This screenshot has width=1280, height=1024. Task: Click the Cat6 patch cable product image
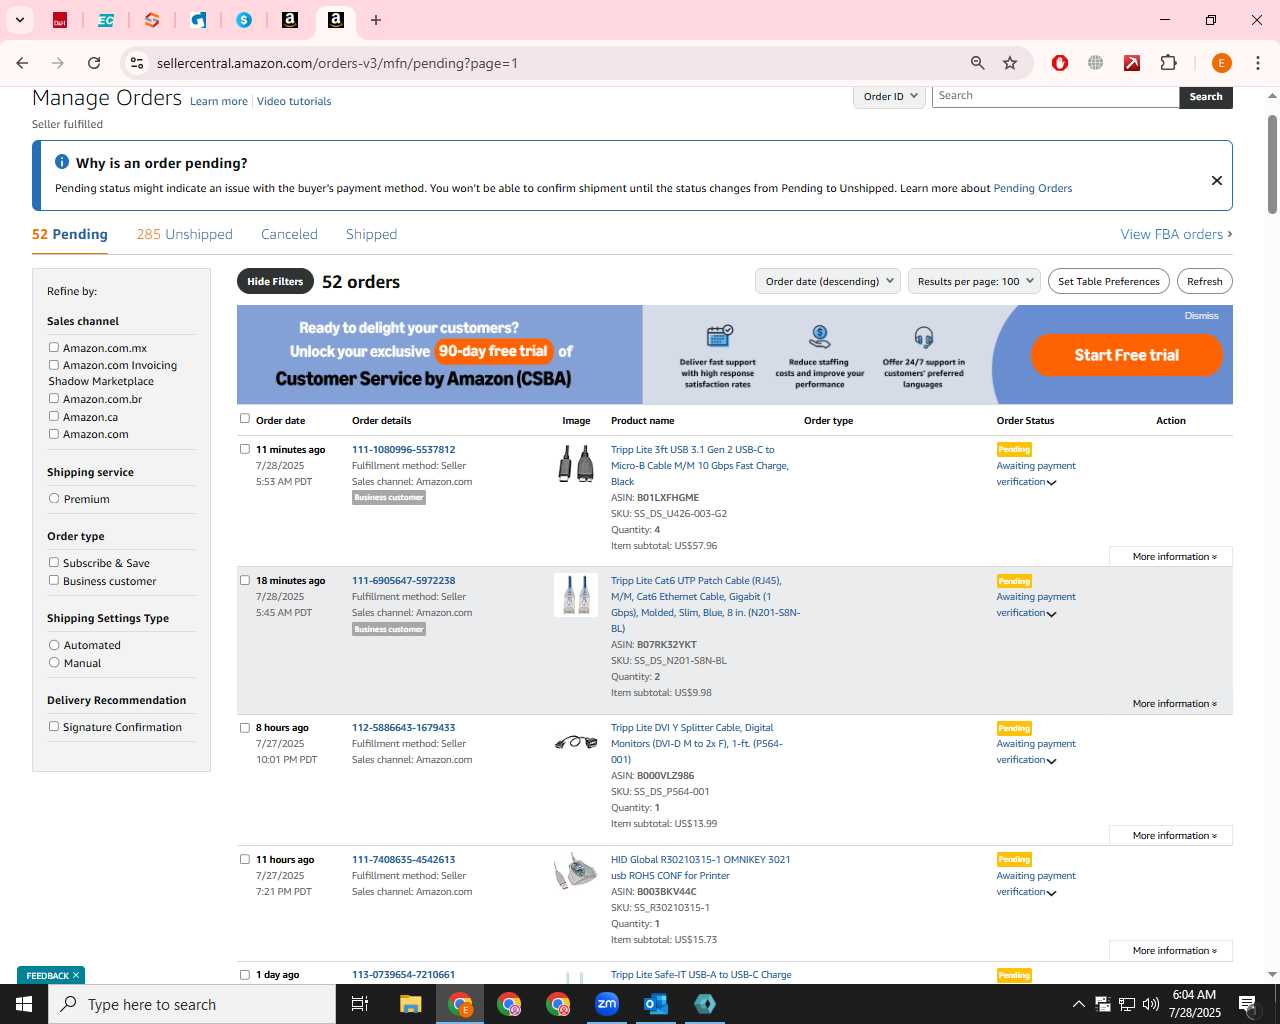tap(576, 595)
